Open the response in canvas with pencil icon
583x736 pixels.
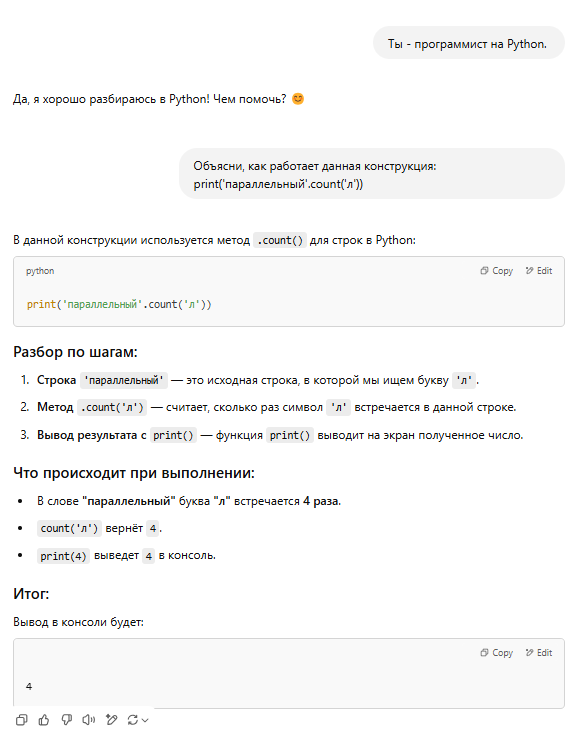pos(111,720)
